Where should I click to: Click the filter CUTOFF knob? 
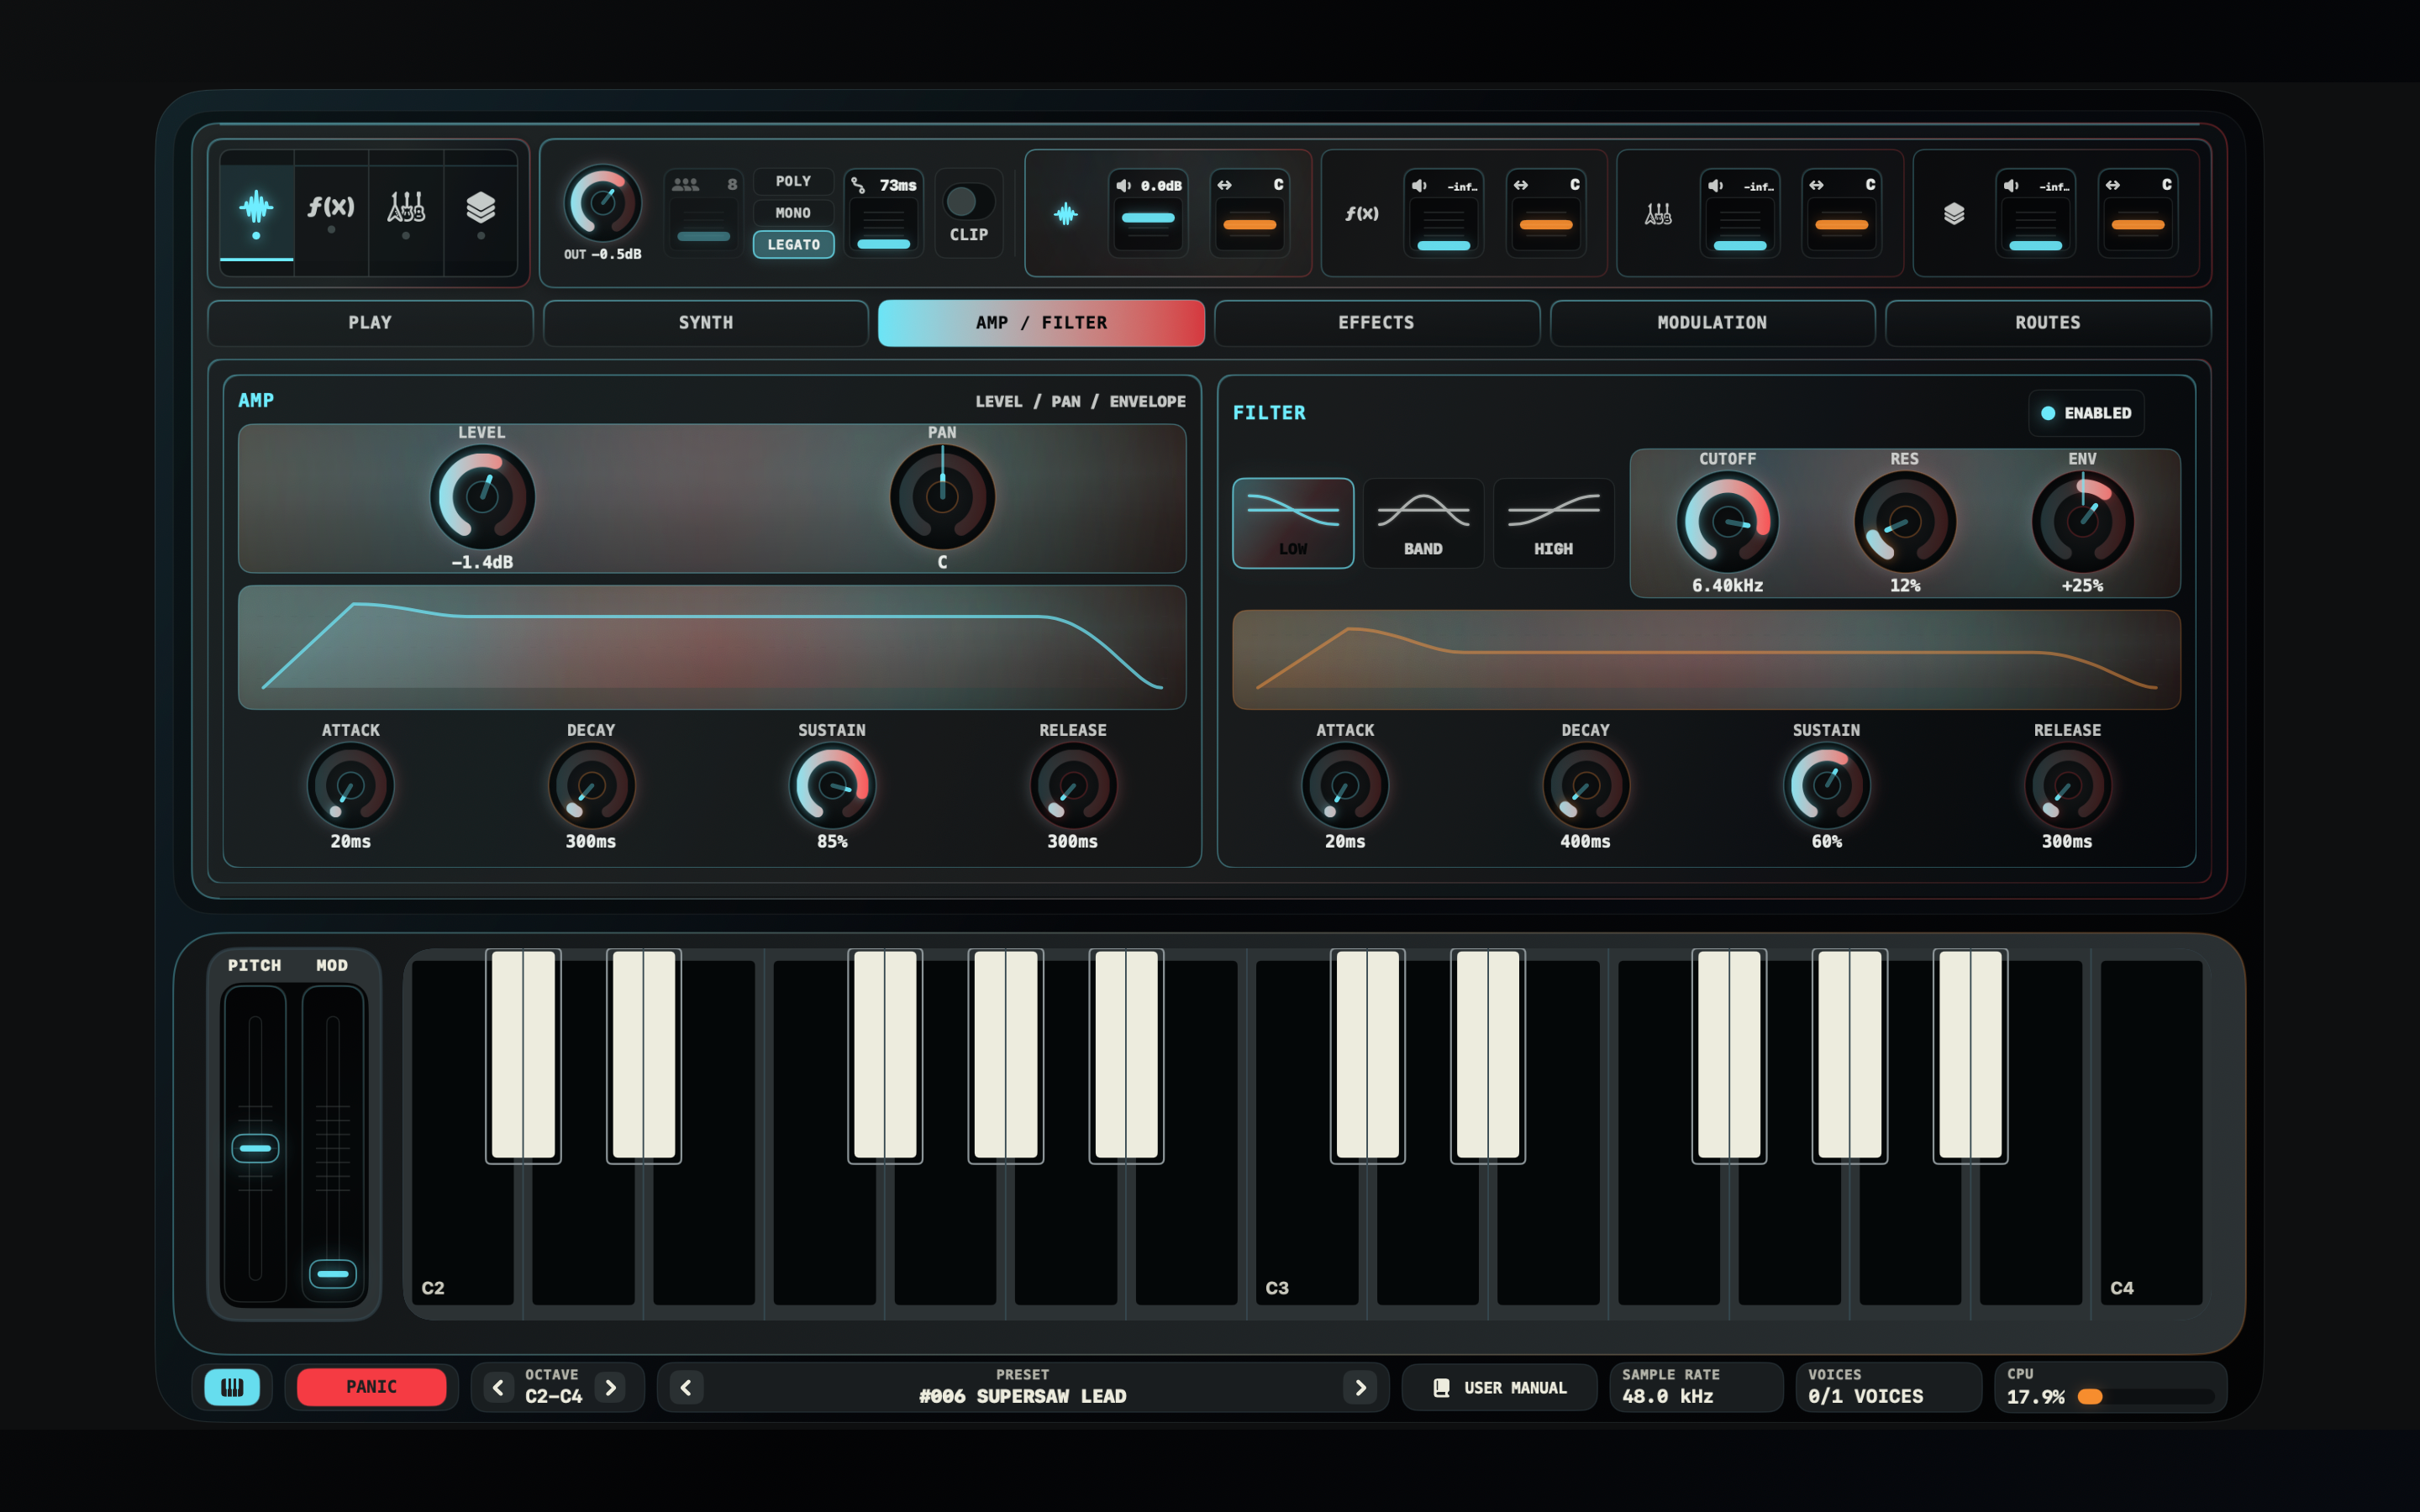coord(1727,523)
